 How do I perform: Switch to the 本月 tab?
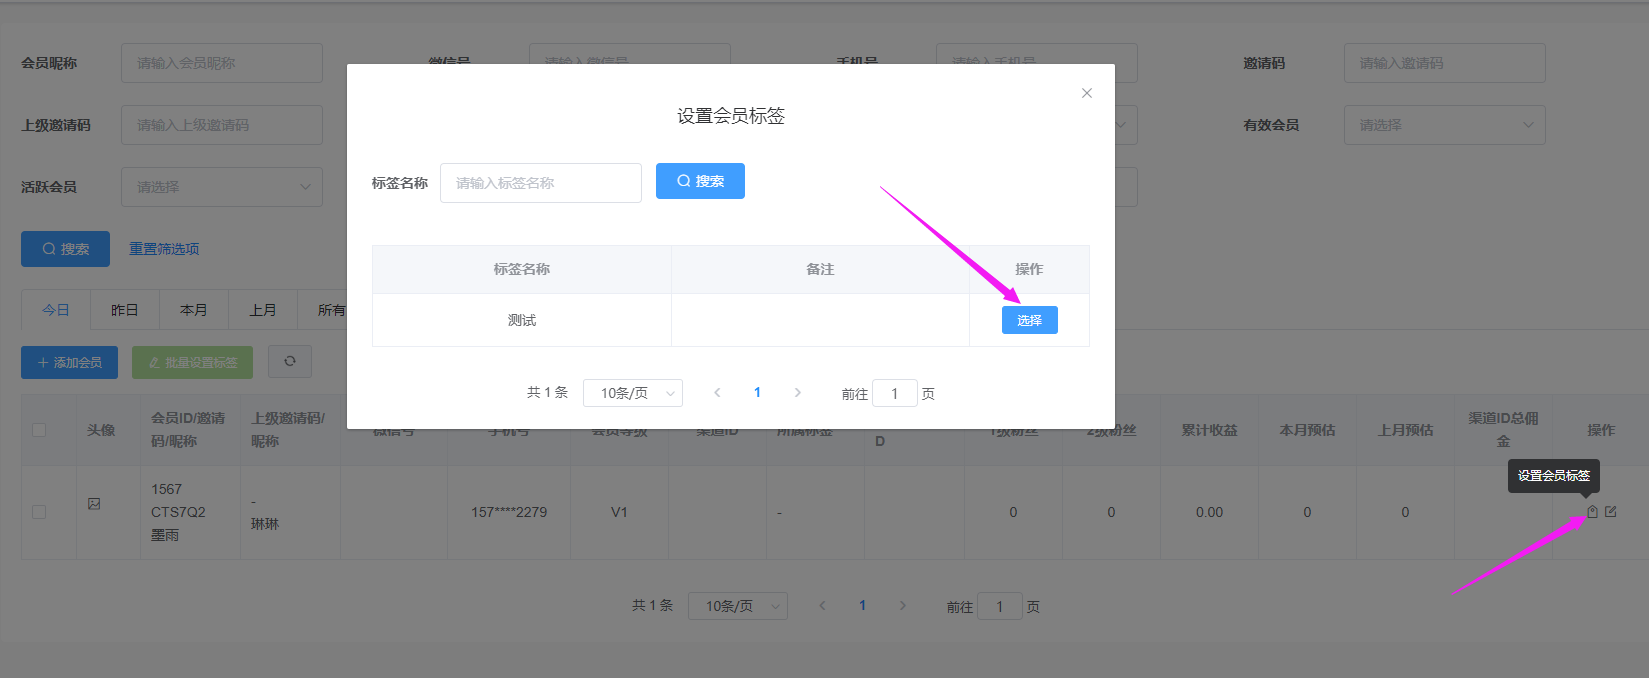pyautogui.click(x=194, y=310)
